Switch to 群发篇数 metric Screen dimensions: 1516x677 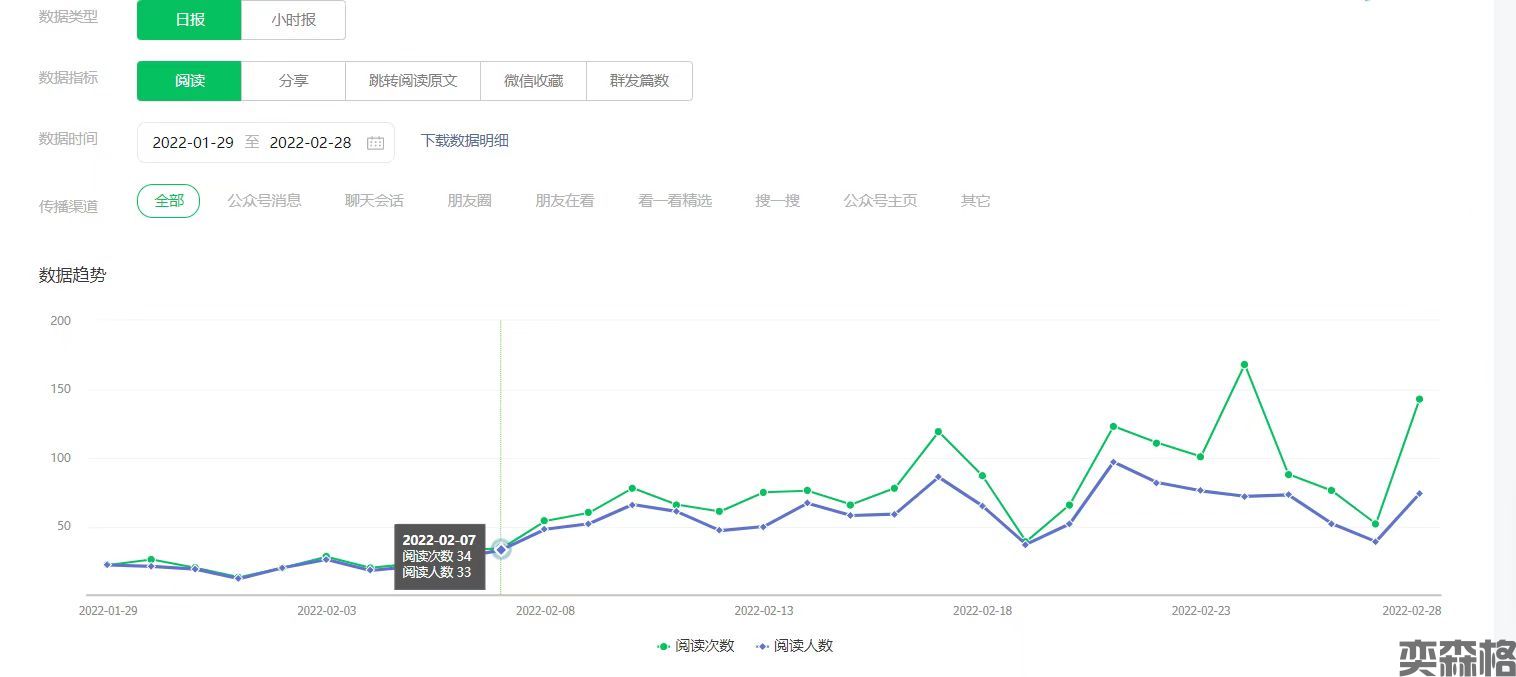pos(639,81)
